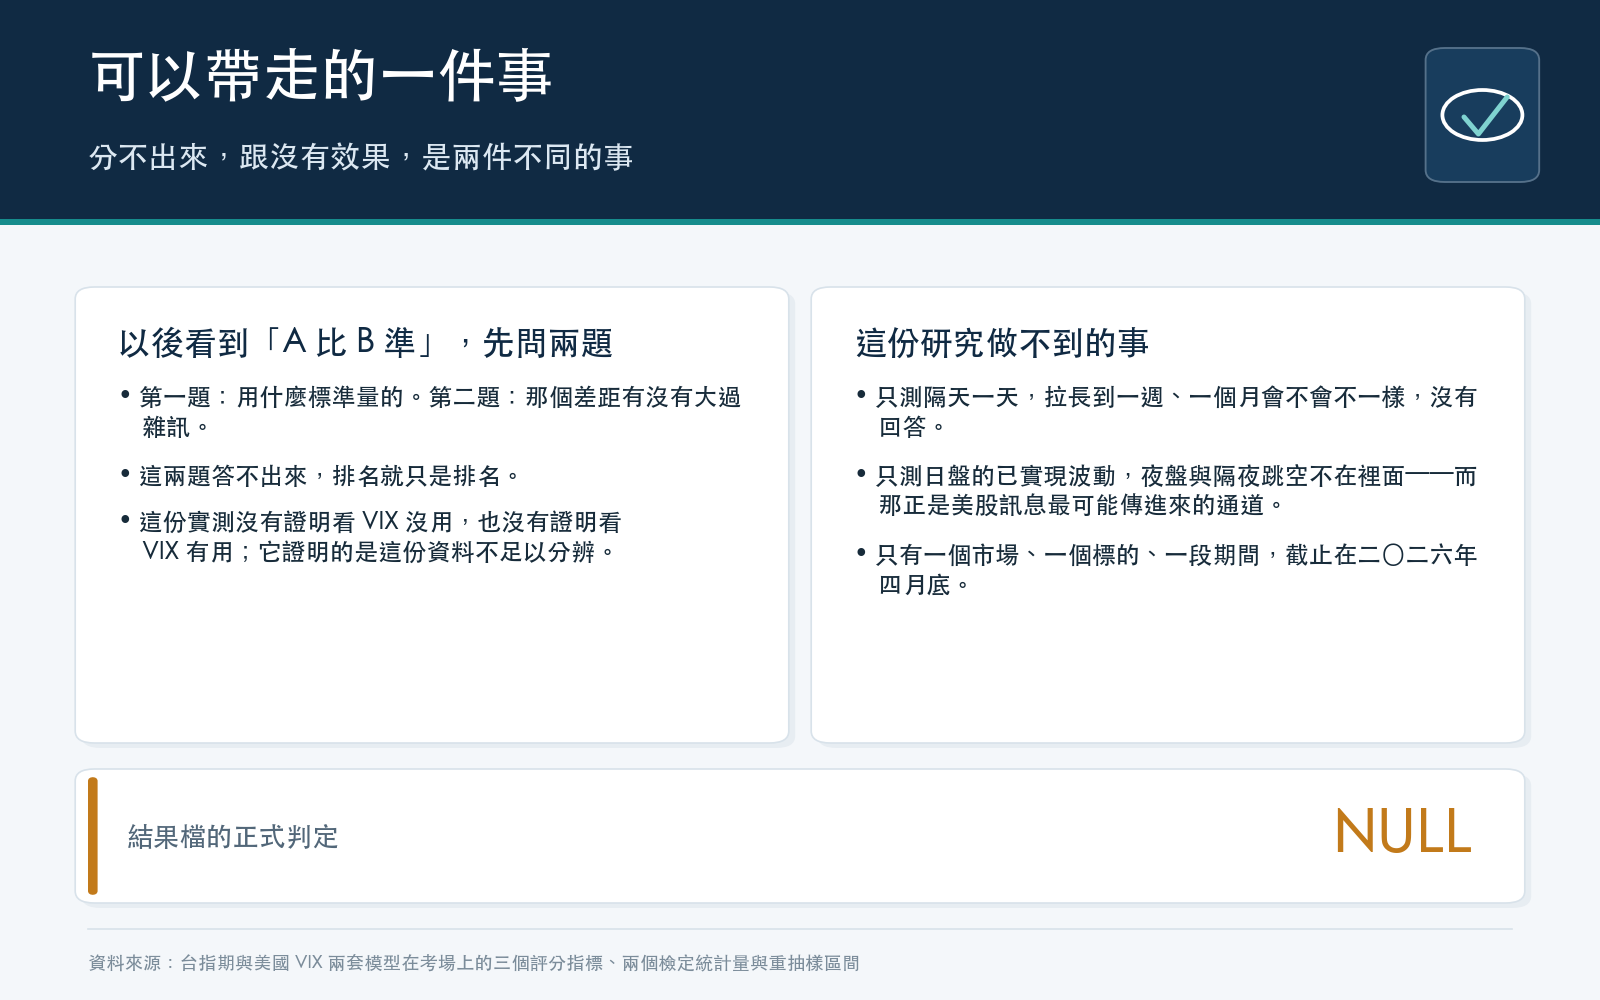Click the bullet 這兩題答不出來，排名就只是排名
Screen dimensions: 1600x1000
tap(320, 476)
